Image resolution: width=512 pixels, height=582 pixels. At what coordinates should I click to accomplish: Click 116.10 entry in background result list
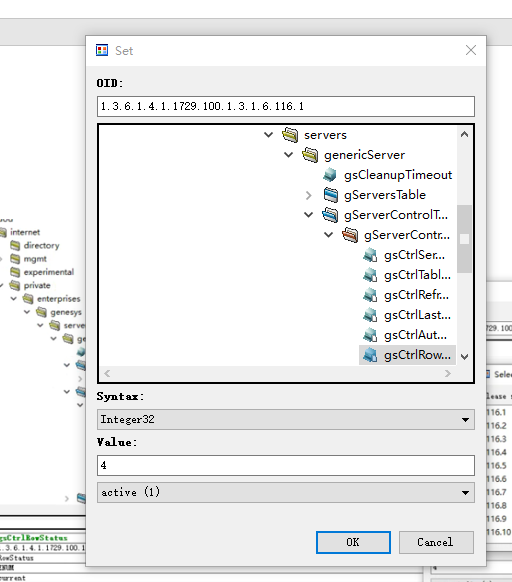498,532
